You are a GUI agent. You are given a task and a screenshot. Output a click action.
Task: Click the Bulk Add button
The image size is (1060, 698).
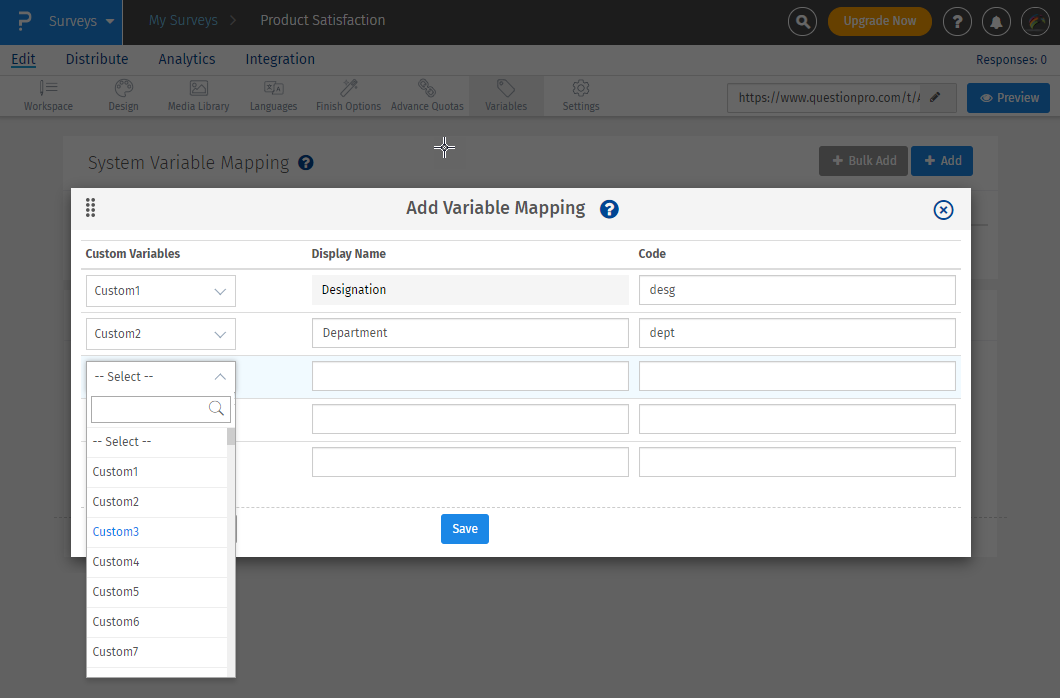click(863, 160)
